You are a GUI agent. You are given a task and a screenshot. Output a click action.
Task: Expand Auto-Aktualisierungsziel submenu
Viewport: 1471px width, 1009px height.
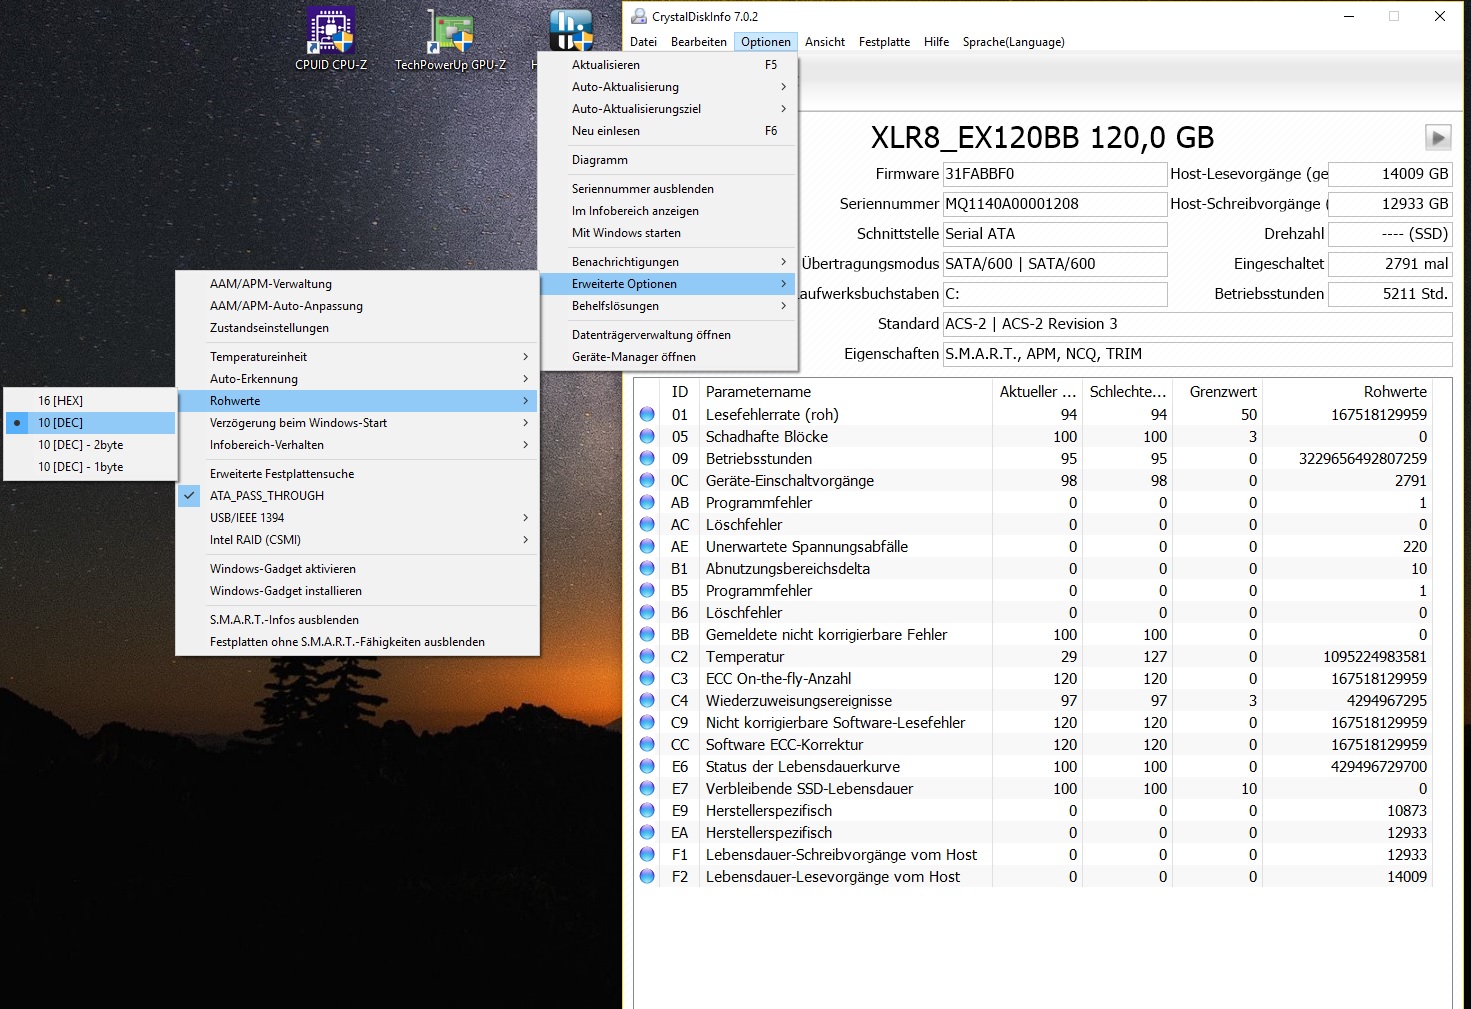[668, 109]
